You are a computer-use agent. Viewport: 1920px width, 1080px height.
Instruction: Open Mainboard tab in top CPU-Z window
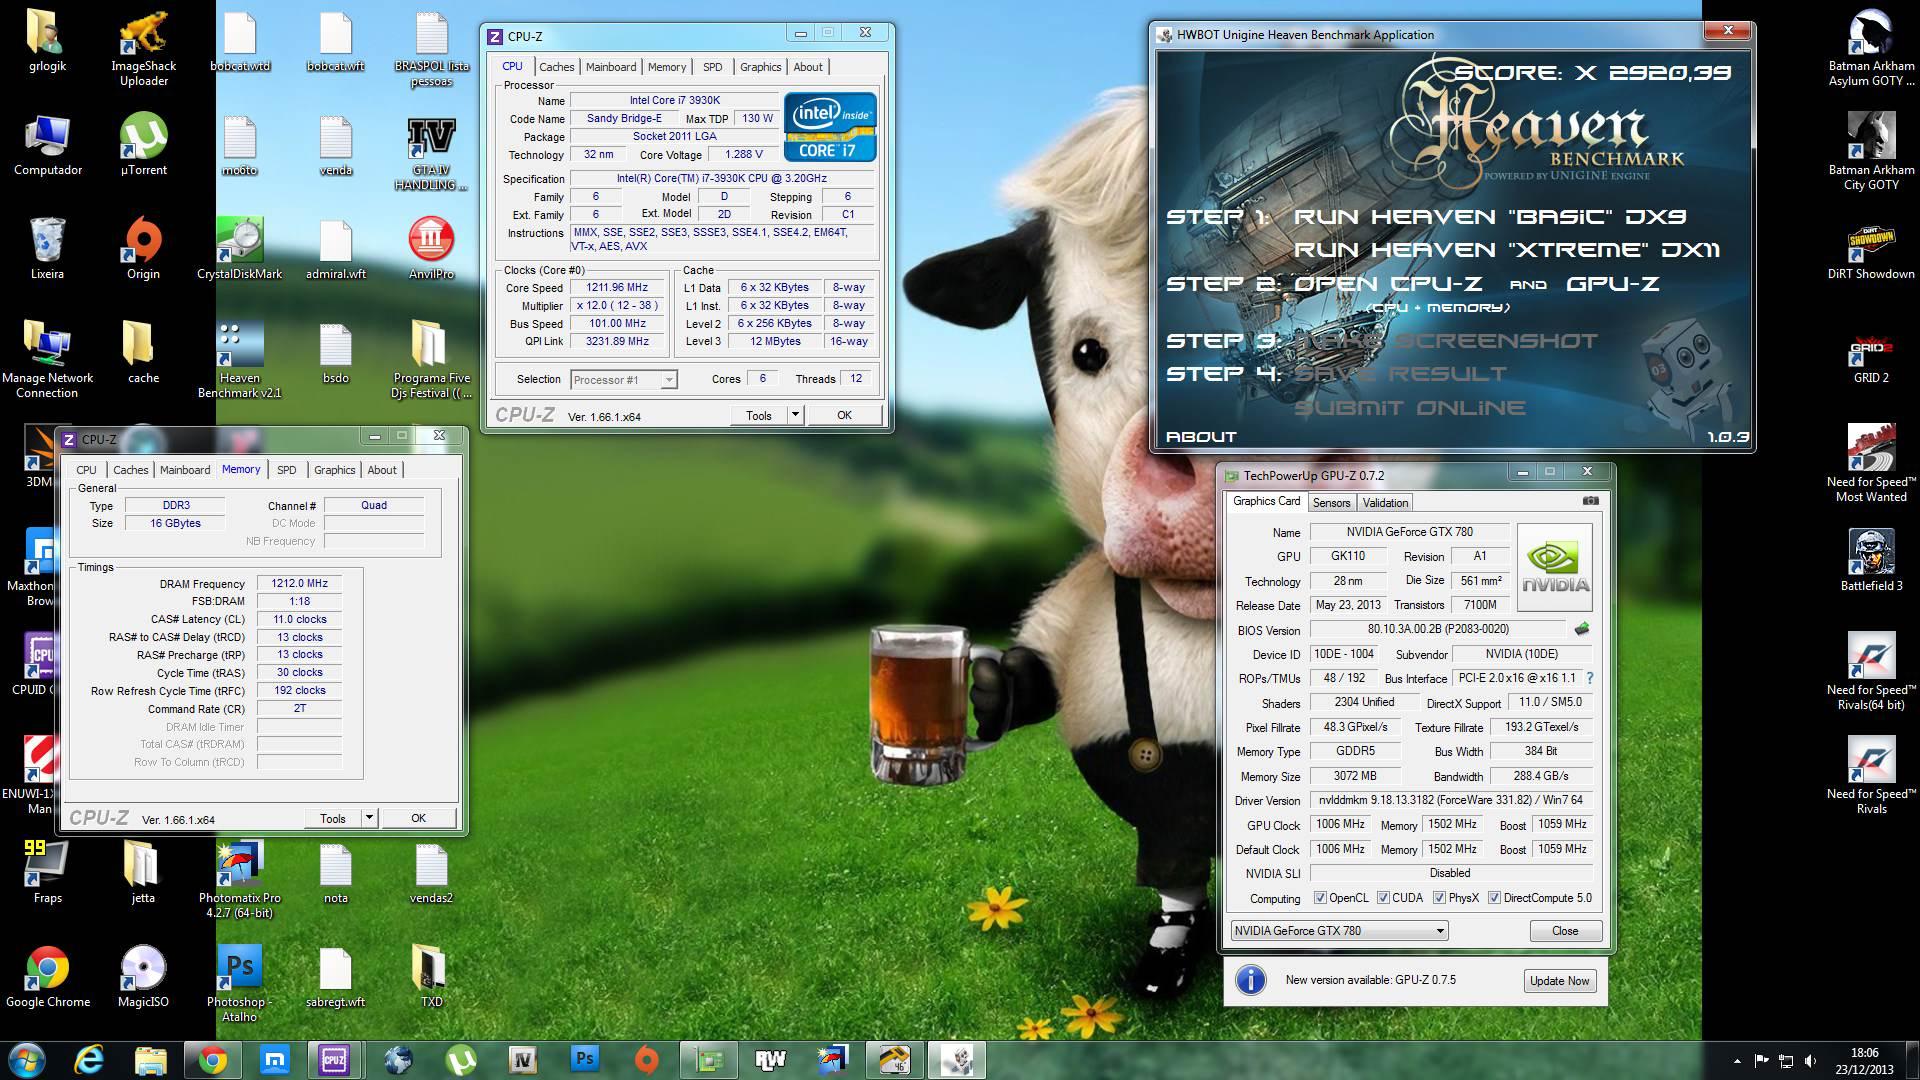point(610,67)
